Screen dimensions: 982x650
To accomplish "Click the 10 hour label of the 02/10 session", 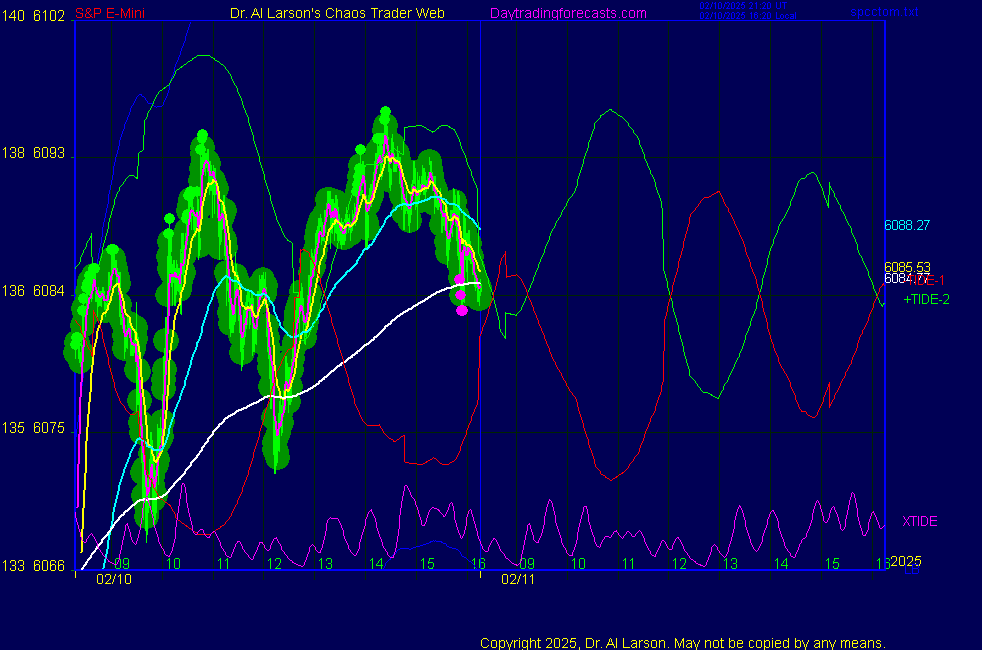I will pyautogui.click(x=173, y=564).
